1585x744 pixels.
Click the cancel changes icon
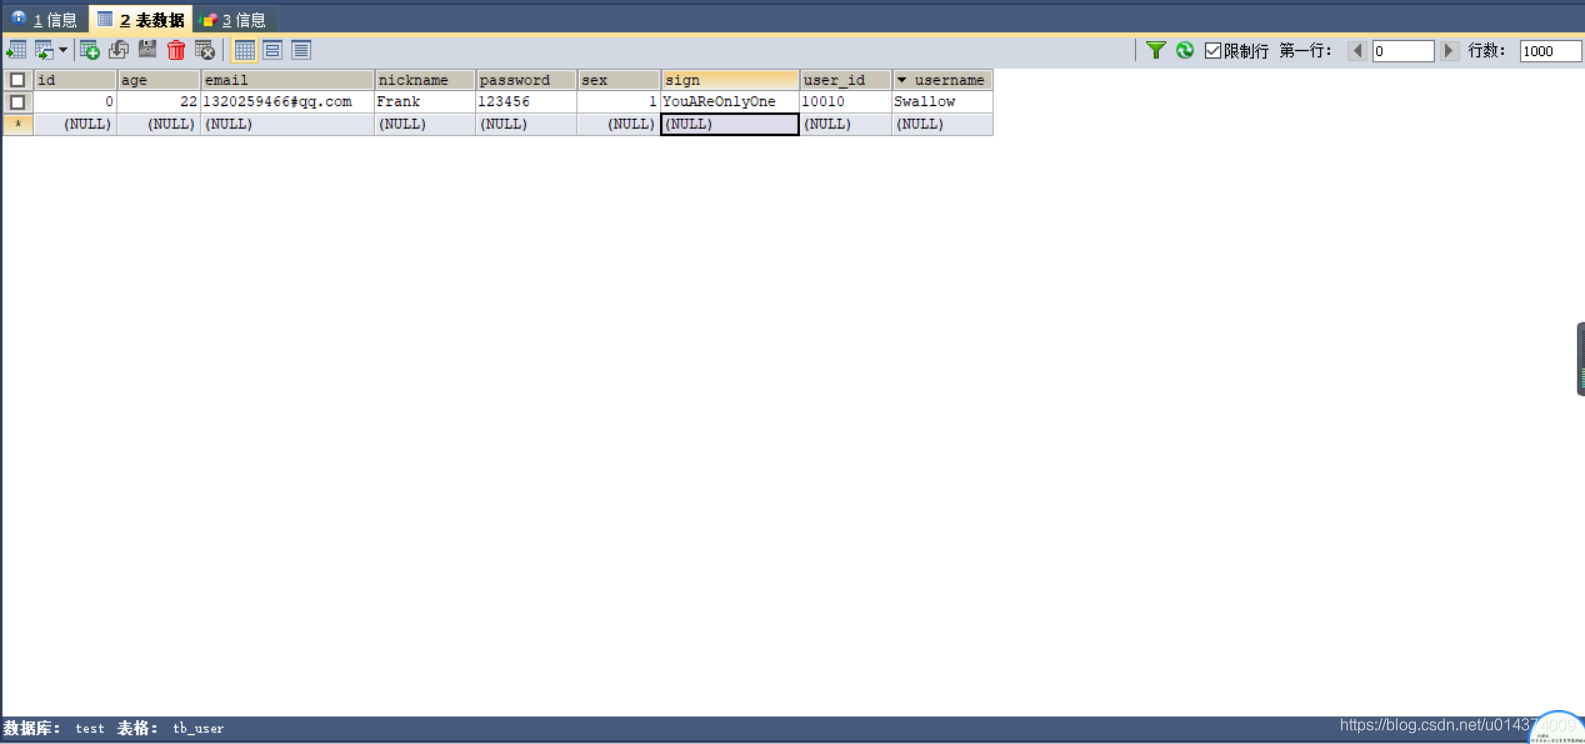(205, 50)
